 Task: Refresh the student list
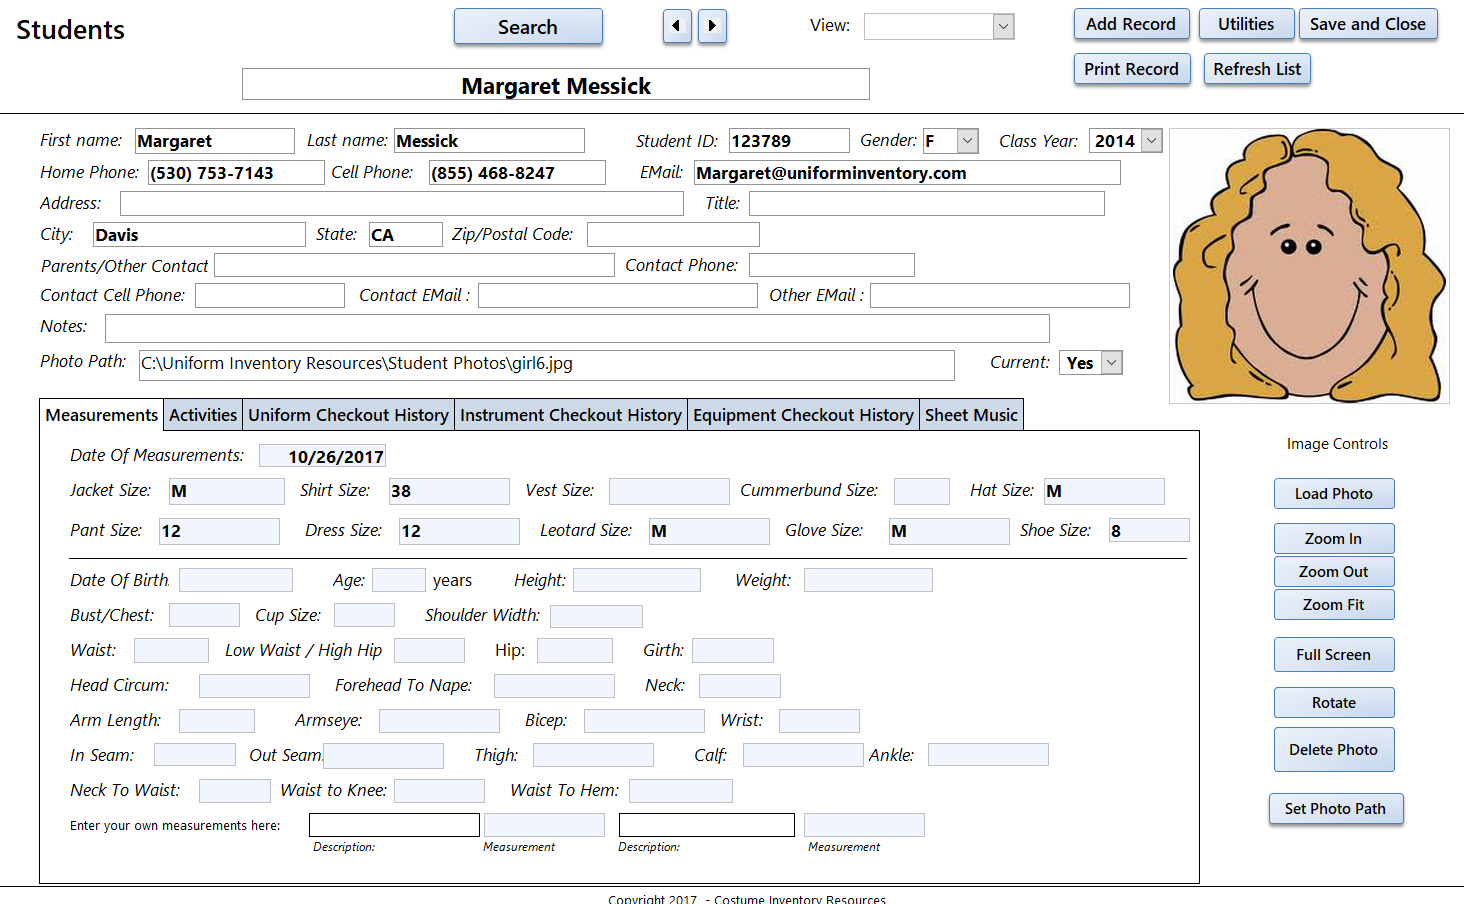tap(1257, 69)
